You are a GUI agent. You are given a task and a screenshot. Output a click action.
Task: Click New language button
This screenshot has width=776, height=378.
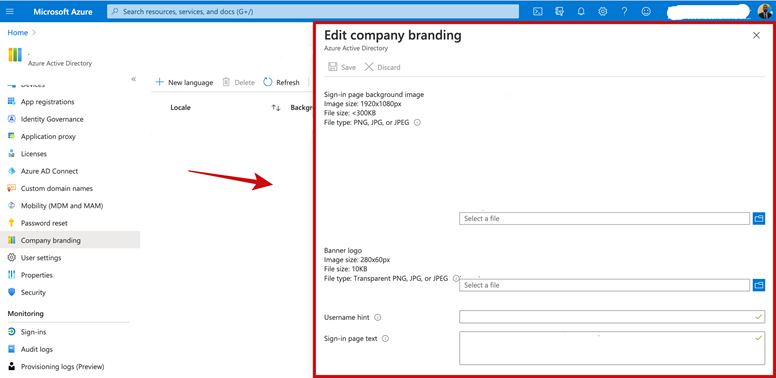[184, 82]
